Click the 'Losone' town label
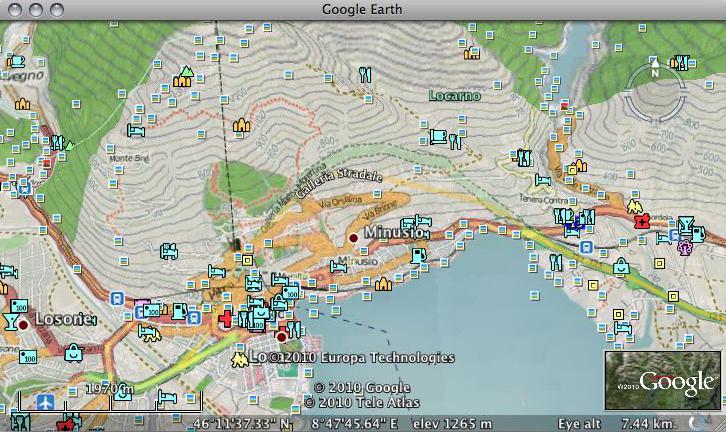This screenshot has width=726, height=432. coord(64,319)
